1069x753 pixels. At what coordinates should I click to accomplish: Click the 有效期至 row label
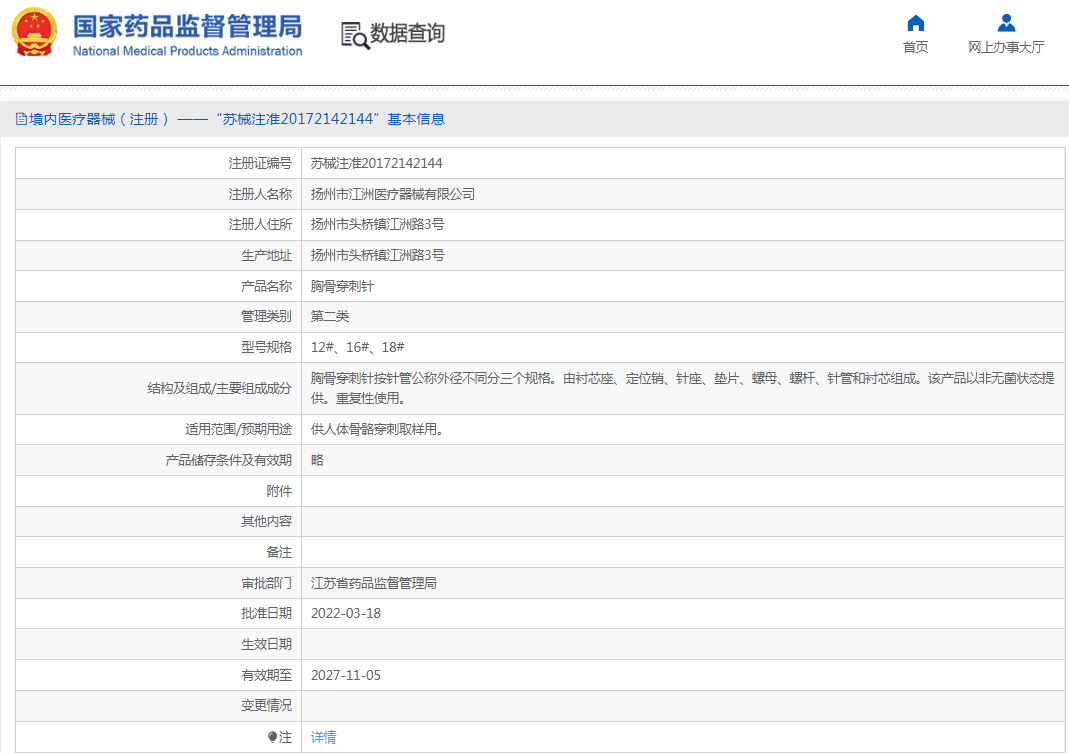tap(267, 675)
